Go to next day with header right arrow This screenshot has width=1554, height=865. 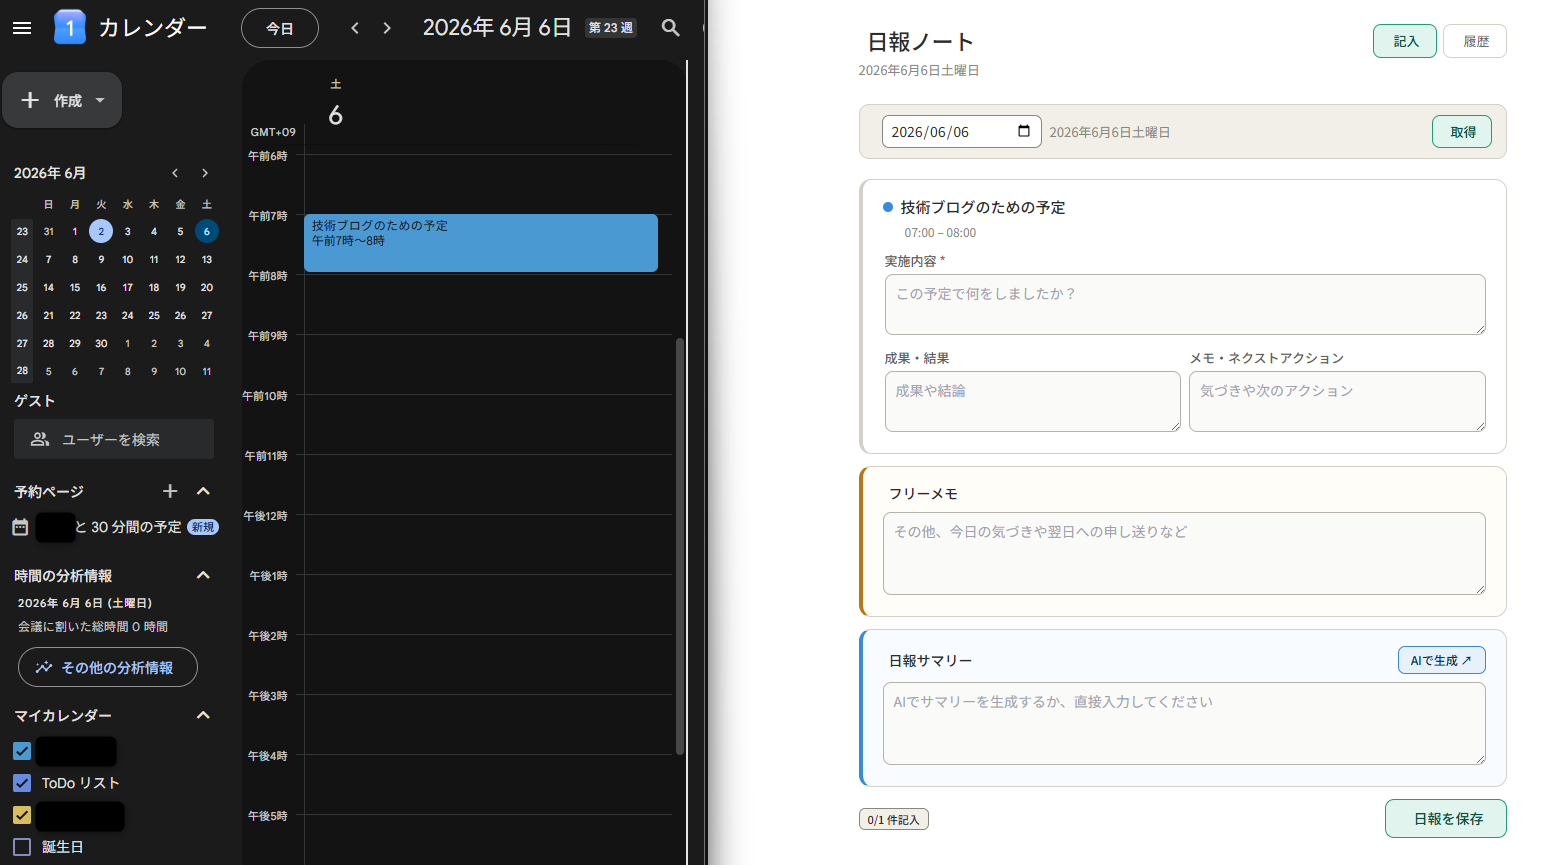pyautogui.click(x=387, y=28)
